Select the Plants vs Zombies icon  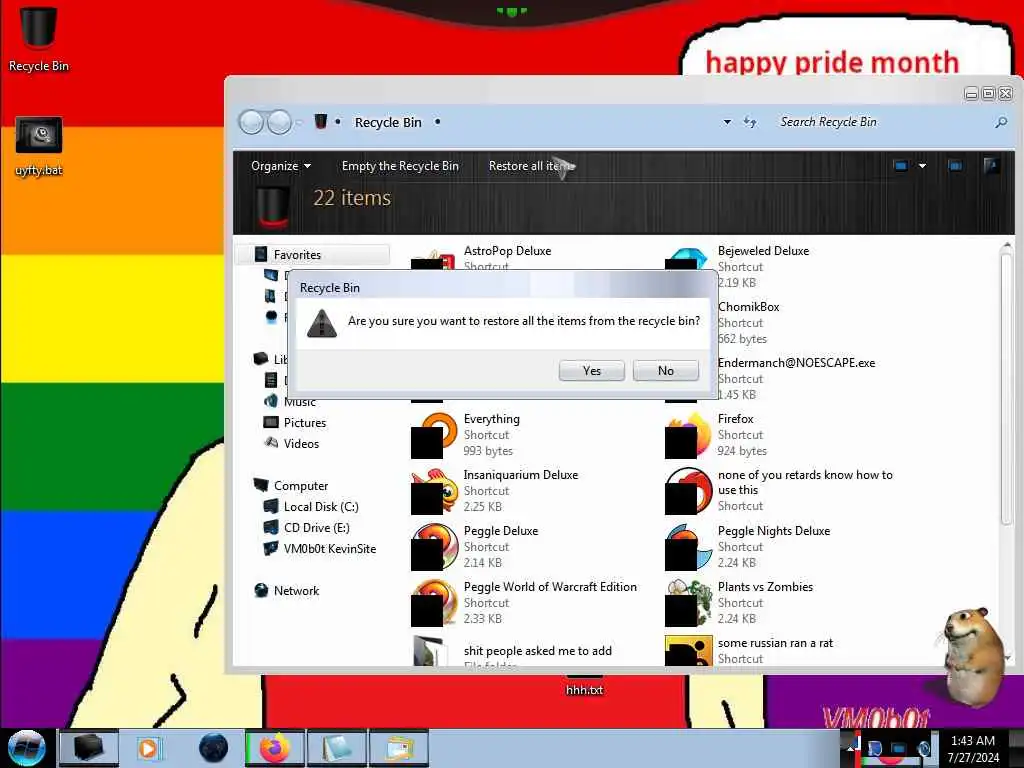[x=688, y=603]
